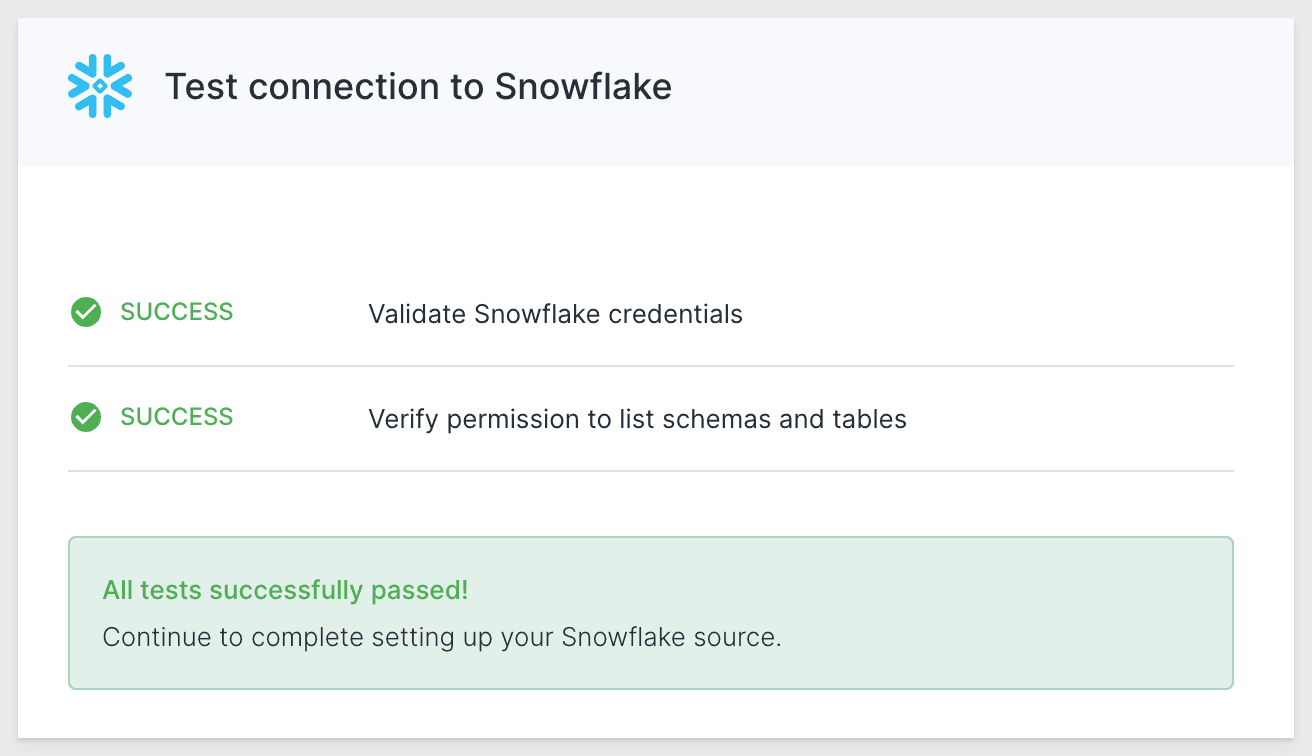Click the snowflake emblem in the header
The image size is (1312, 756).
coord(99,87)
